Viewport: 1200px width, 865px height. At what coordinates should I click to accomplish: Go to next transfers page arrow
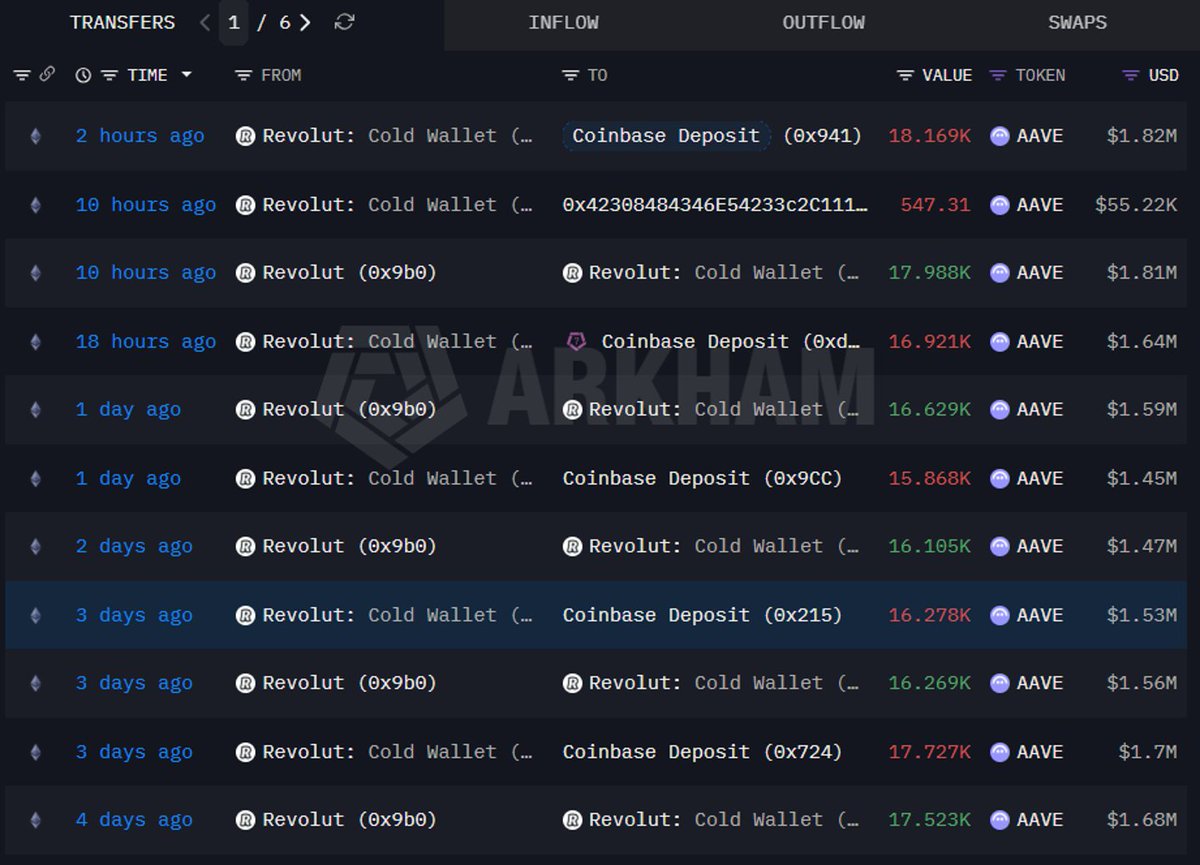tap(305, 22)
